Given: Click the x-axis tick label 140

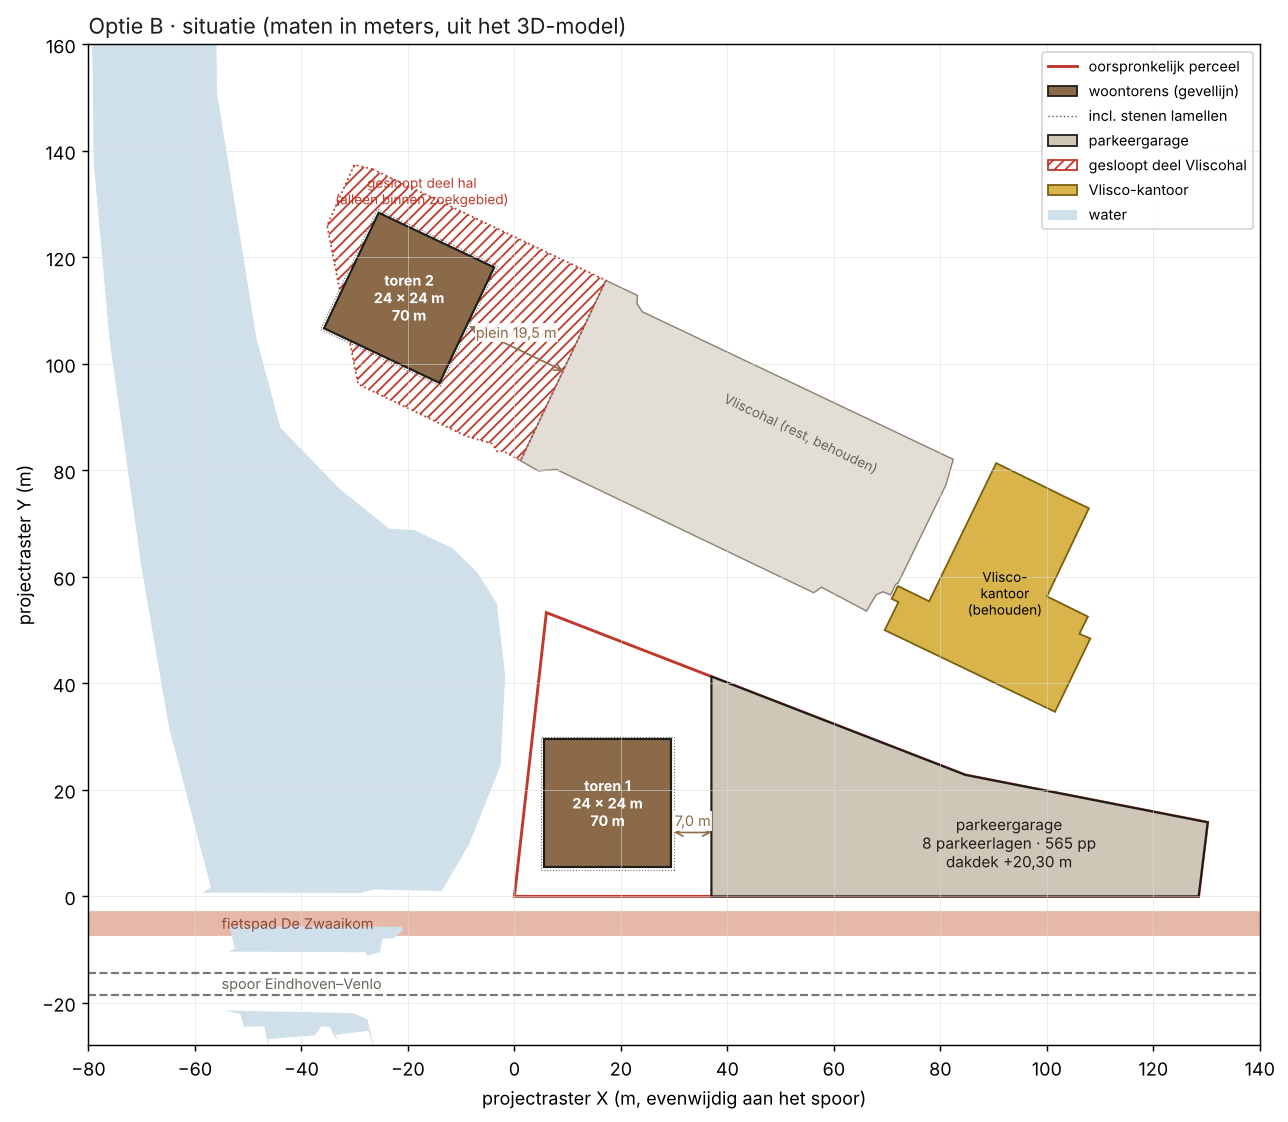Looking at the screenshot, I should [1259, 1069].
